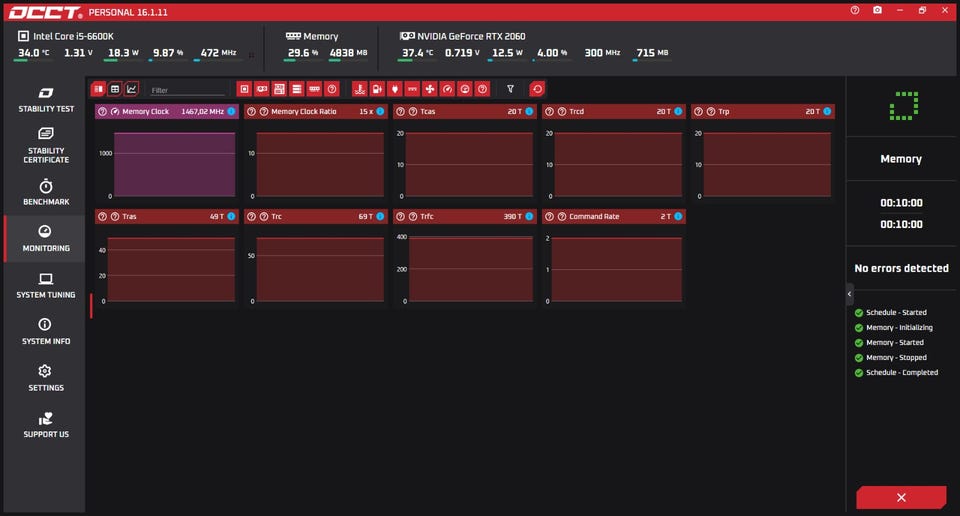
Task: Click the Tras blue info dot
Action: [231, 217]
